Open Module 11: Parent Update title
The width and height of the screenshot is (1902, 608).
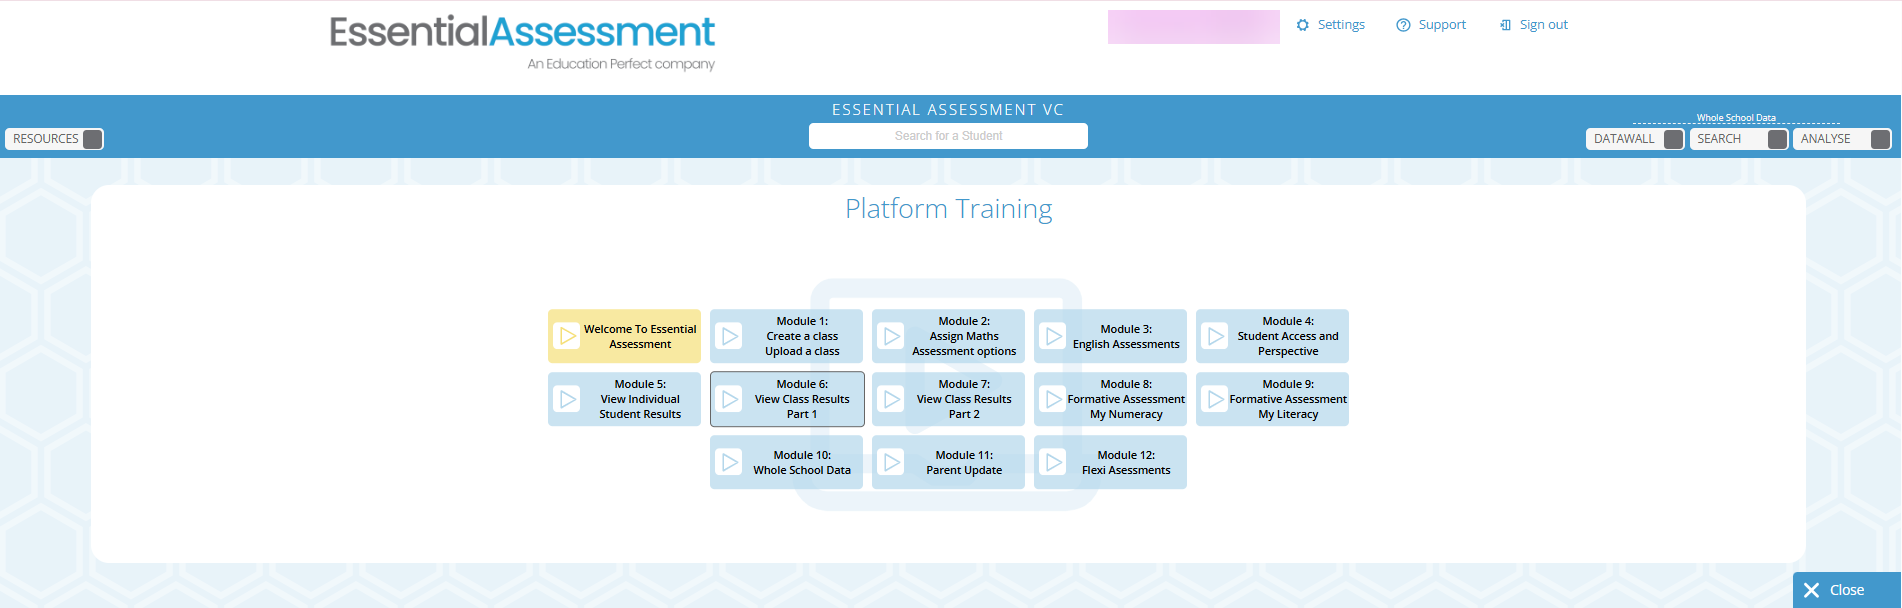pyautogui.click(x=964, y=462)
